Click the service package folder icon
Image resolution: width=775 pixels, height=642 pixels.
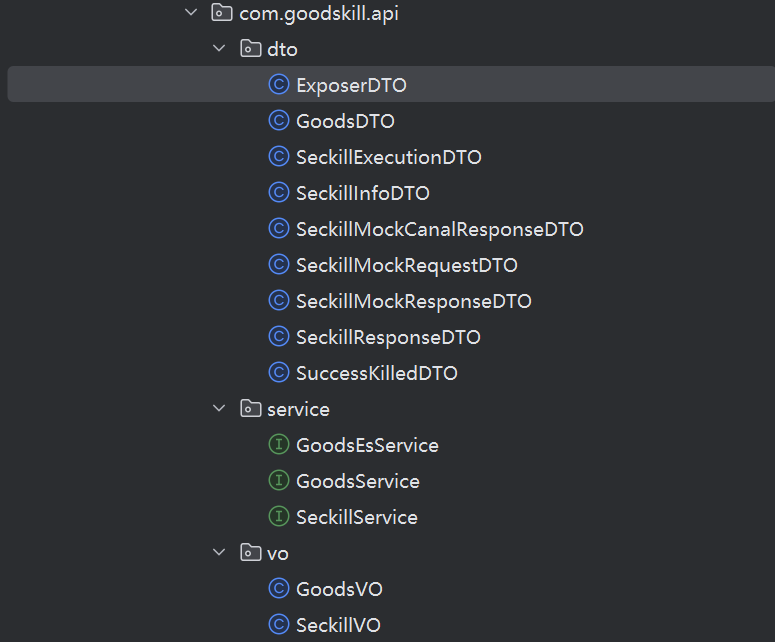coord(250,409)
